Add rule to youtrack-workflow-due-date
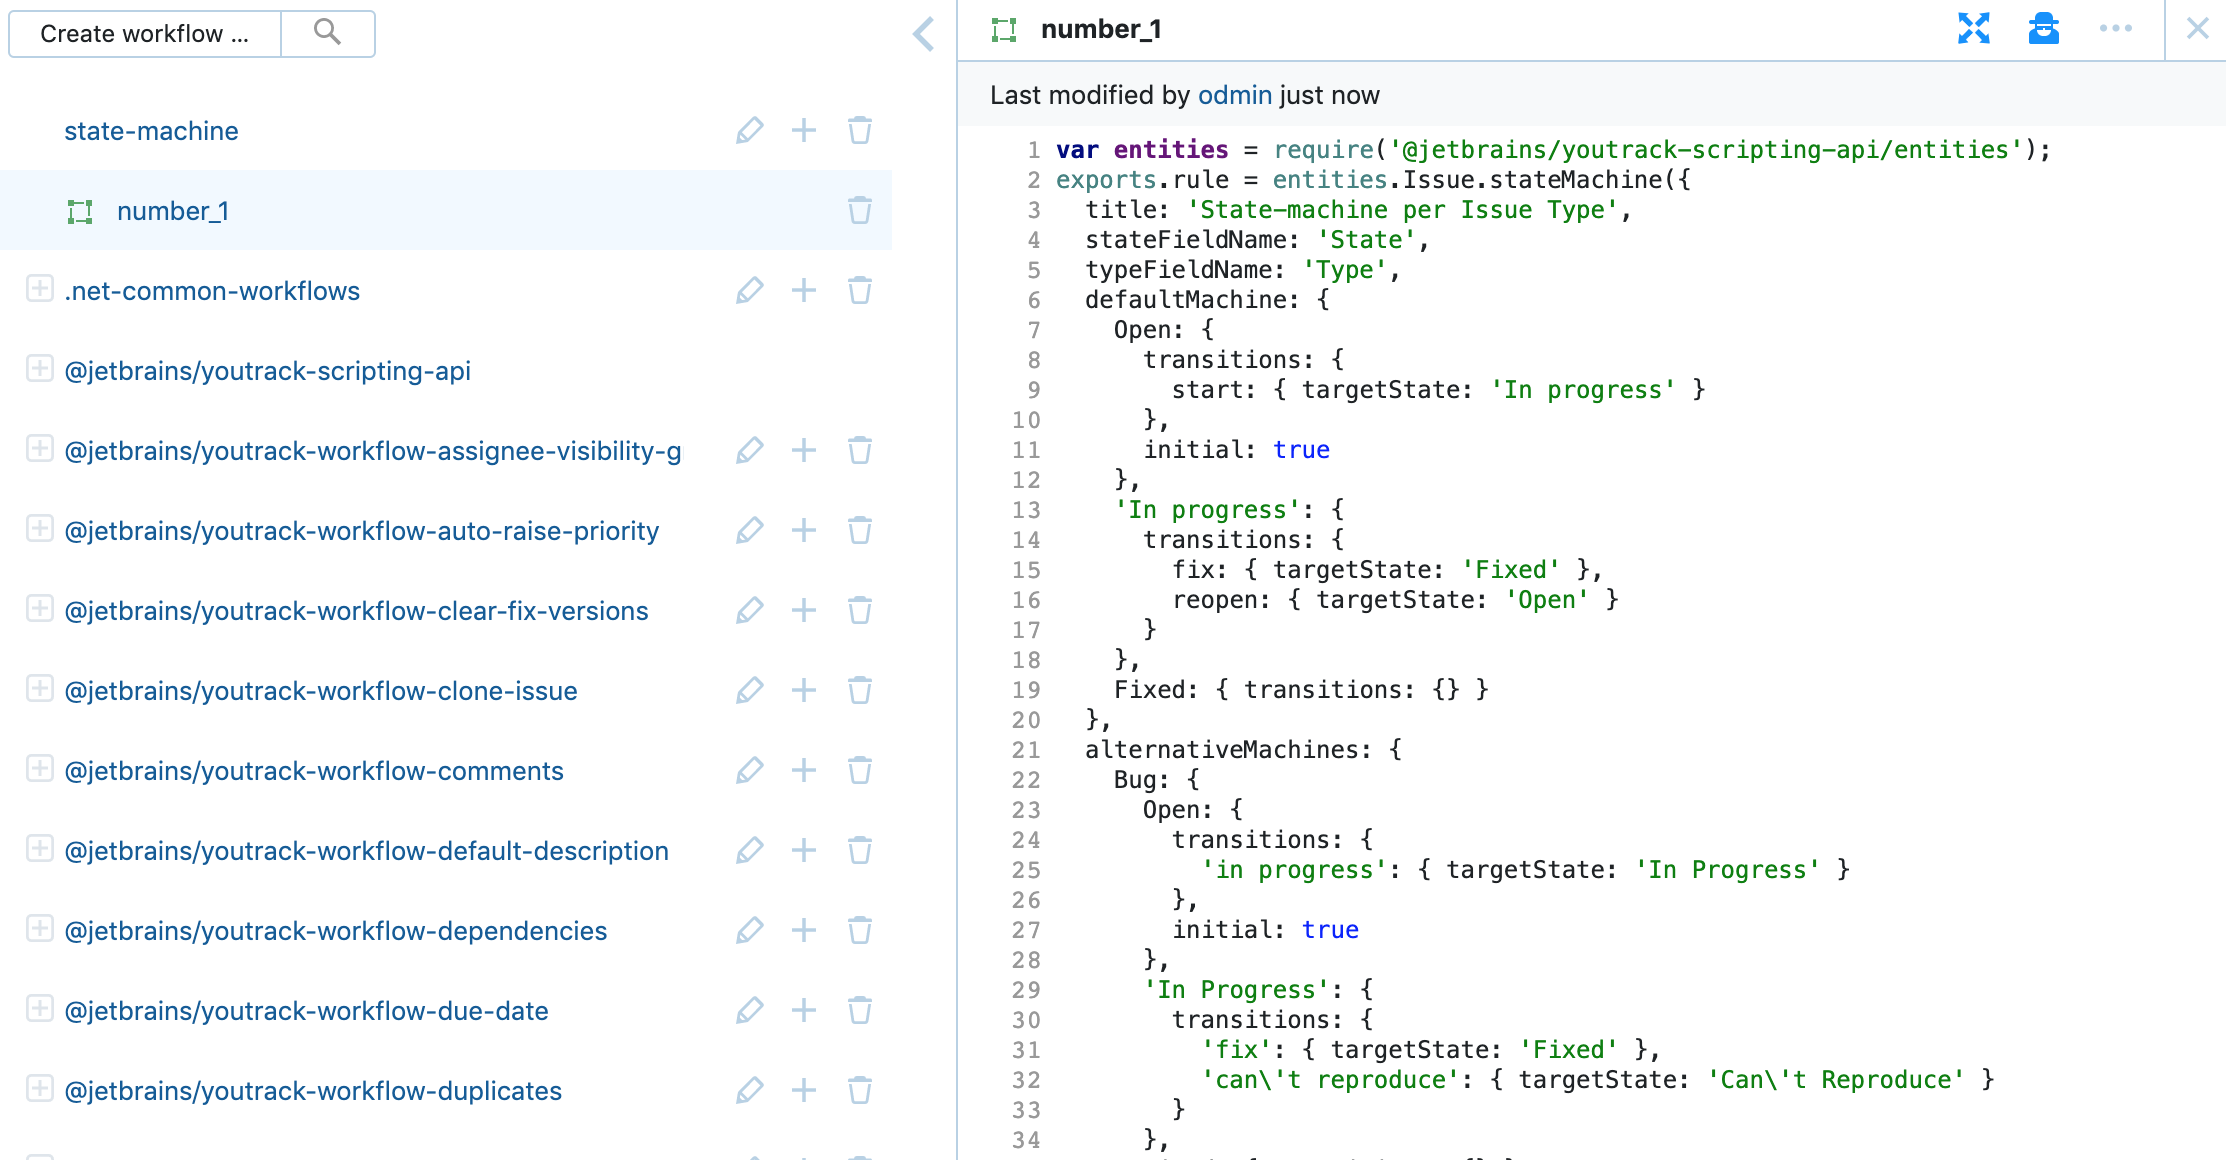2226x1160 pixels. click(803, 1011)
